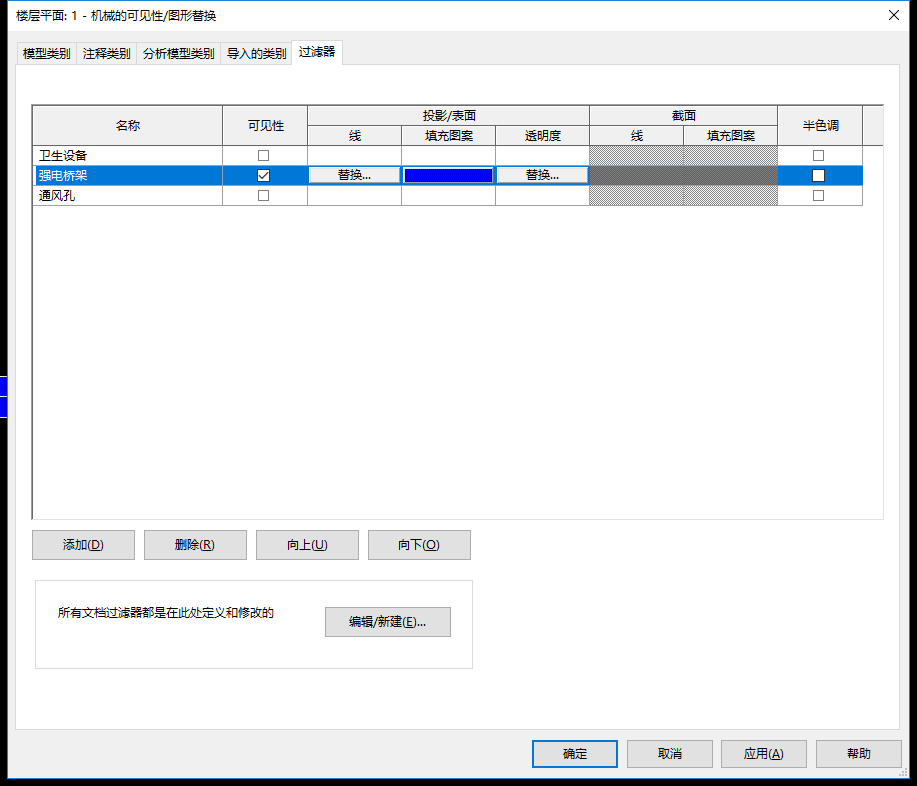
Task: Switch to the 注释类别 tab
Action: 106,54
